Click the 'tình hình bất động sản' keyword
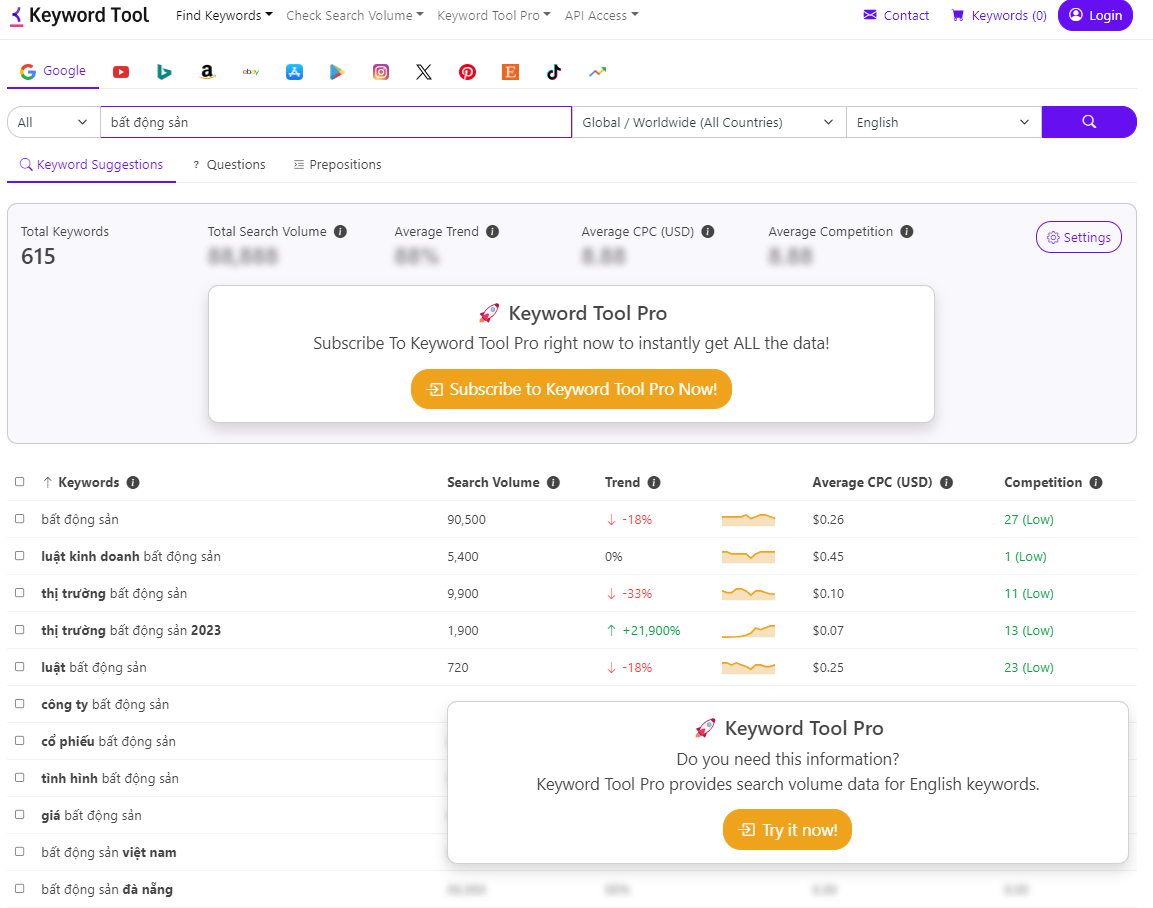This screenshot has height=908, width=1153. (110, 778)
